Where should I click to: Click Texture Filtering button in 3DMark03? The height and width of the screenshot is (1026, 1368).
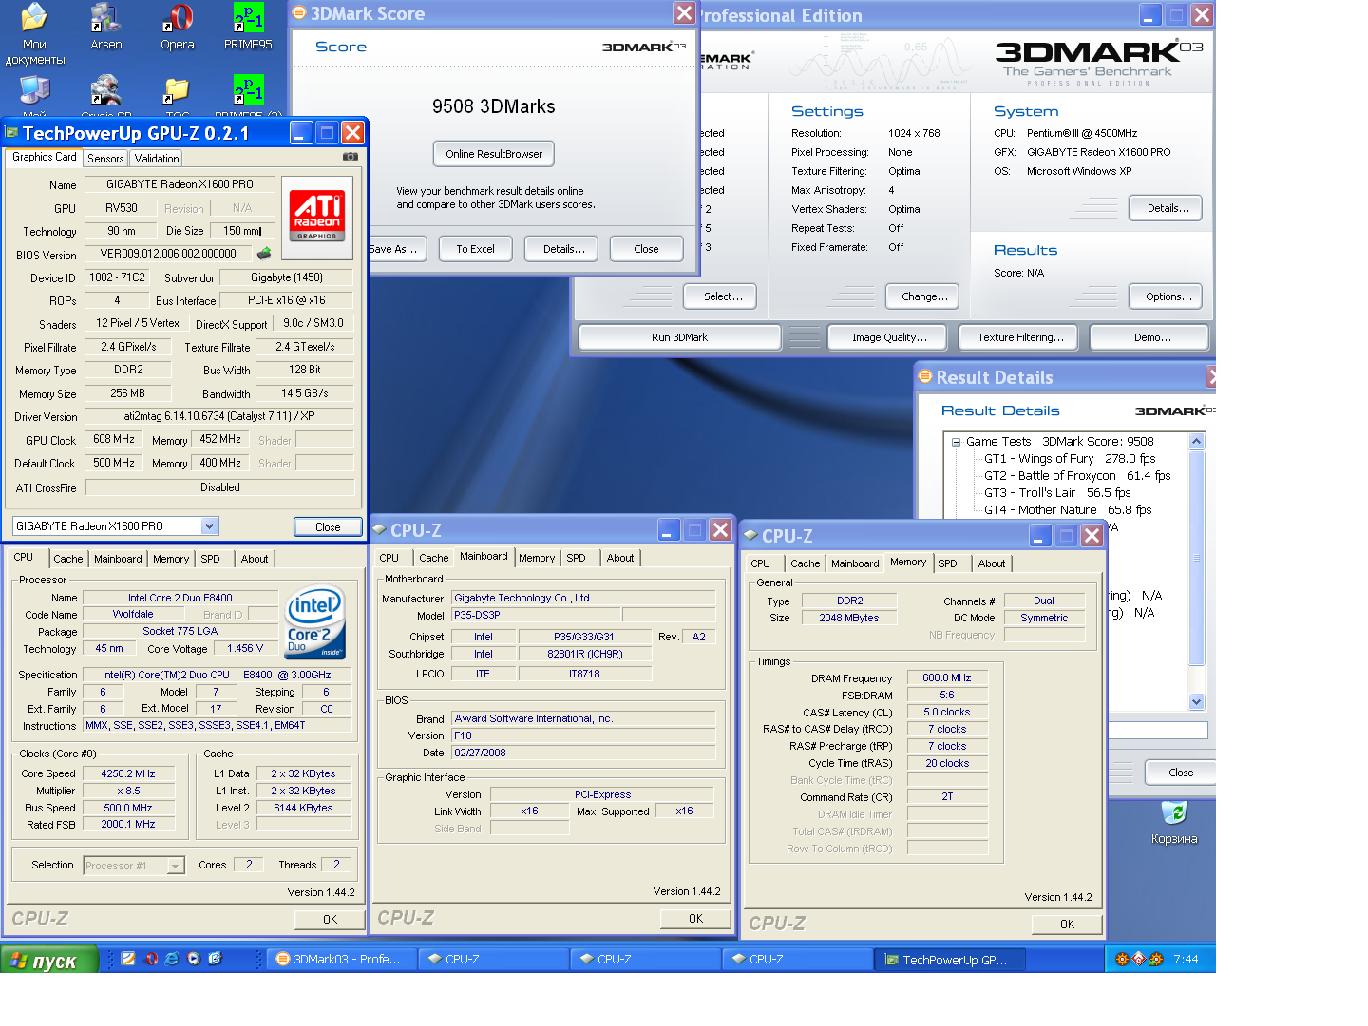point(1019,337)
